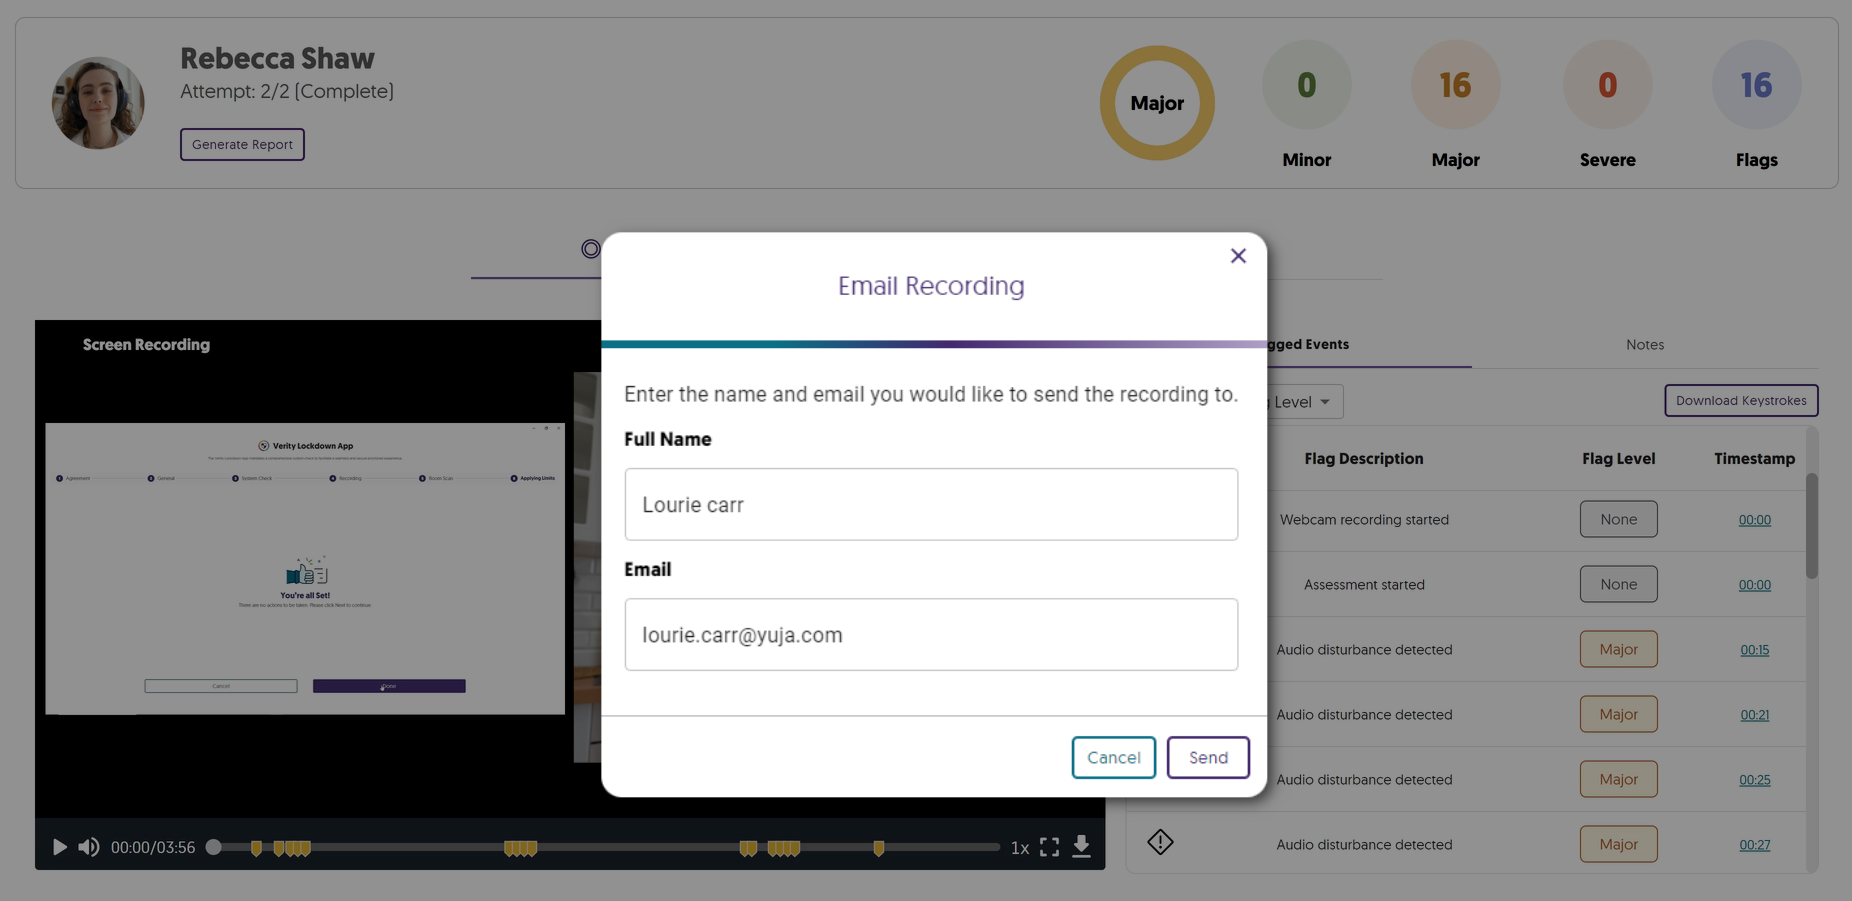Mute the recording volume
The width and height of the screenshot is (1852, 901).
[89, 847]
